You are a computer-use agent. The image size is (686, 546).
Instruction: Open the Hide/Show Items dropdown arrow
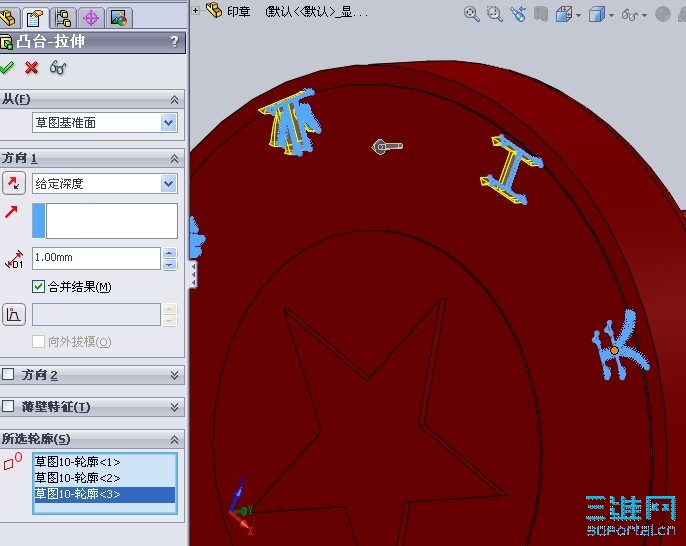[x=644, y=15]
